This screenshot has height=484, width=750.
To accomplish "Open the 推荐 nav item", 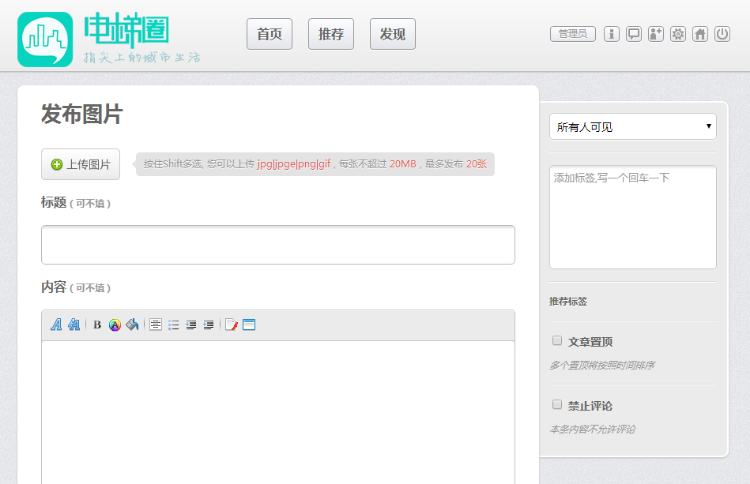I will pos(331,34).
